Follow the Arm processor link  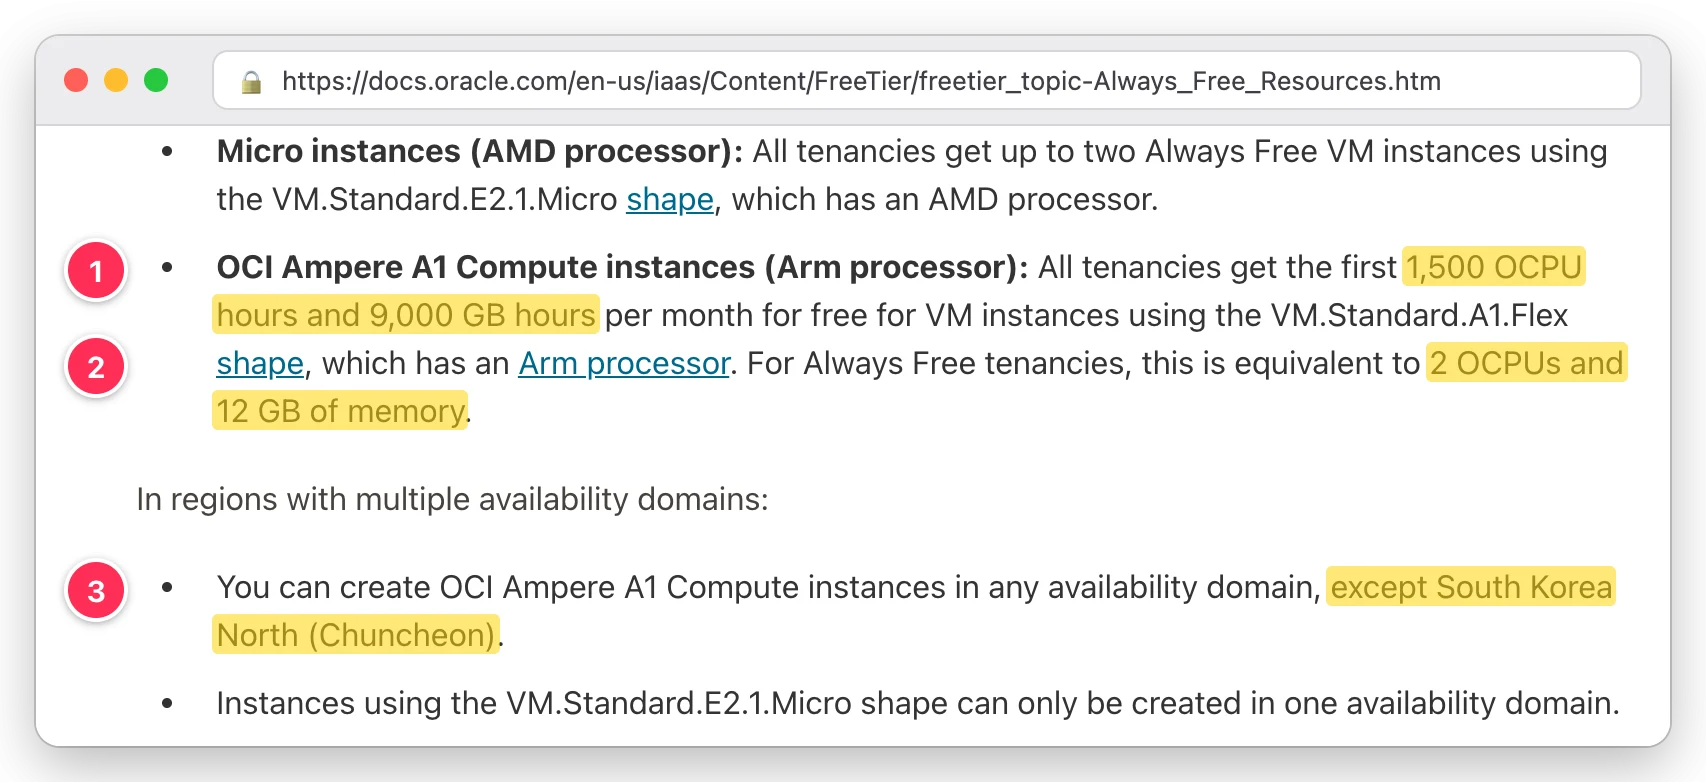tap(624, 363)
